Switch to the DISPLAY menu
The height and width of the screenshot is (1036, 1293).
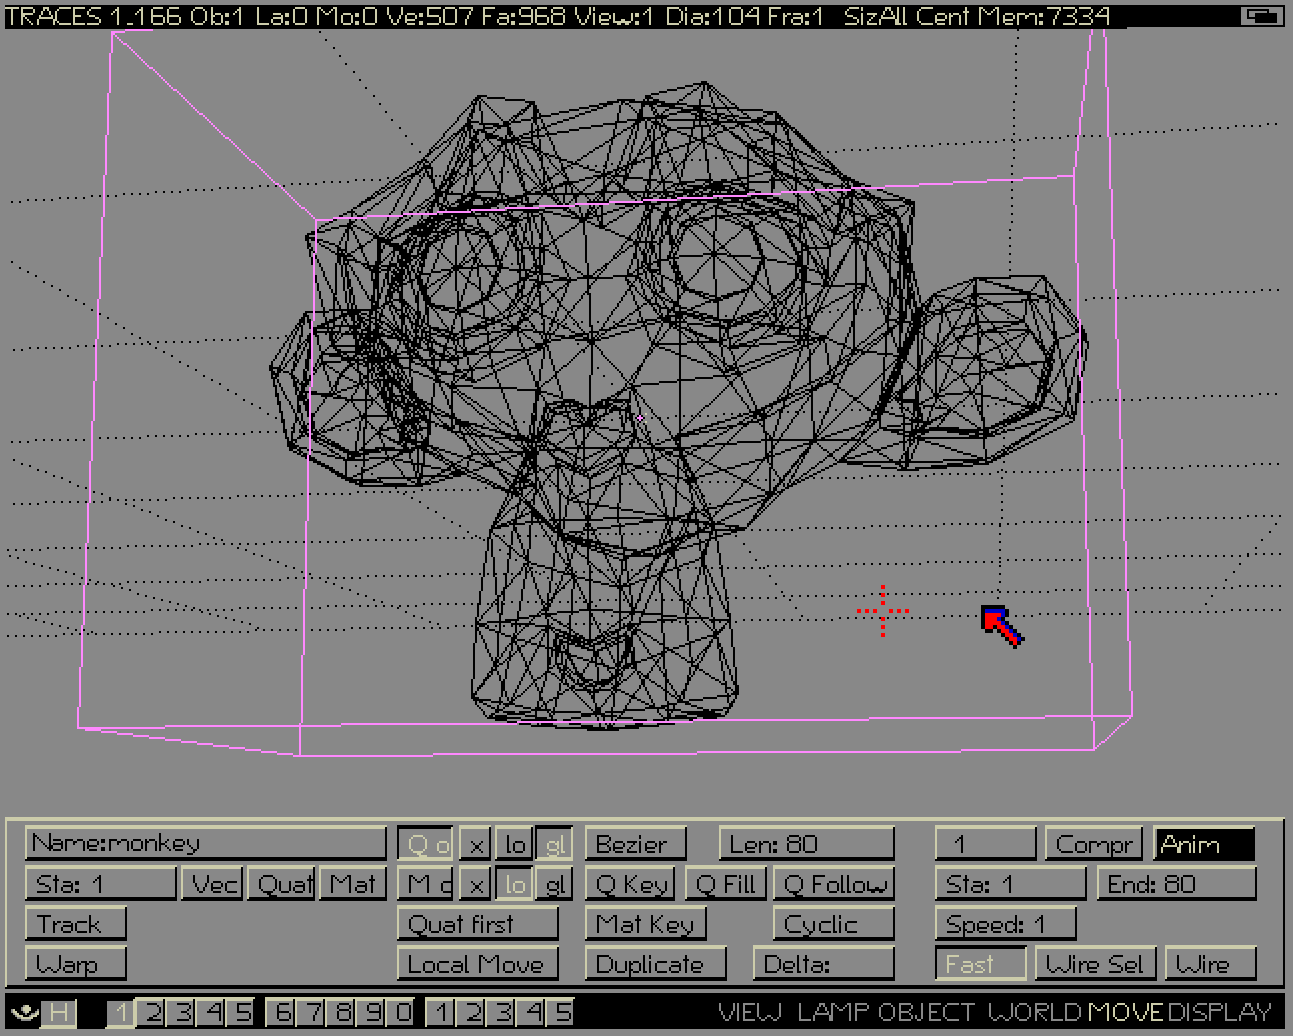tap(1221, 1012)
